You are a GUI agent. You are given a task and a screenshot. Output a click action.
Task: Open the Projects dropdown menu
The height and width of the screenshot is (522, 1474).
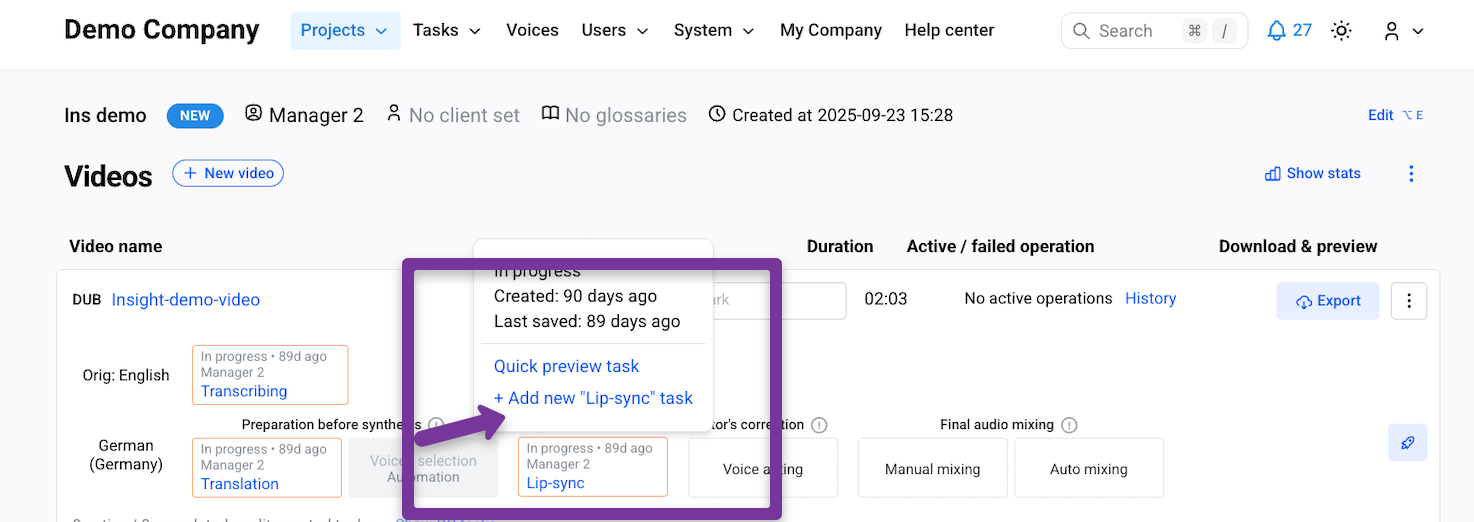click(345, 31)
